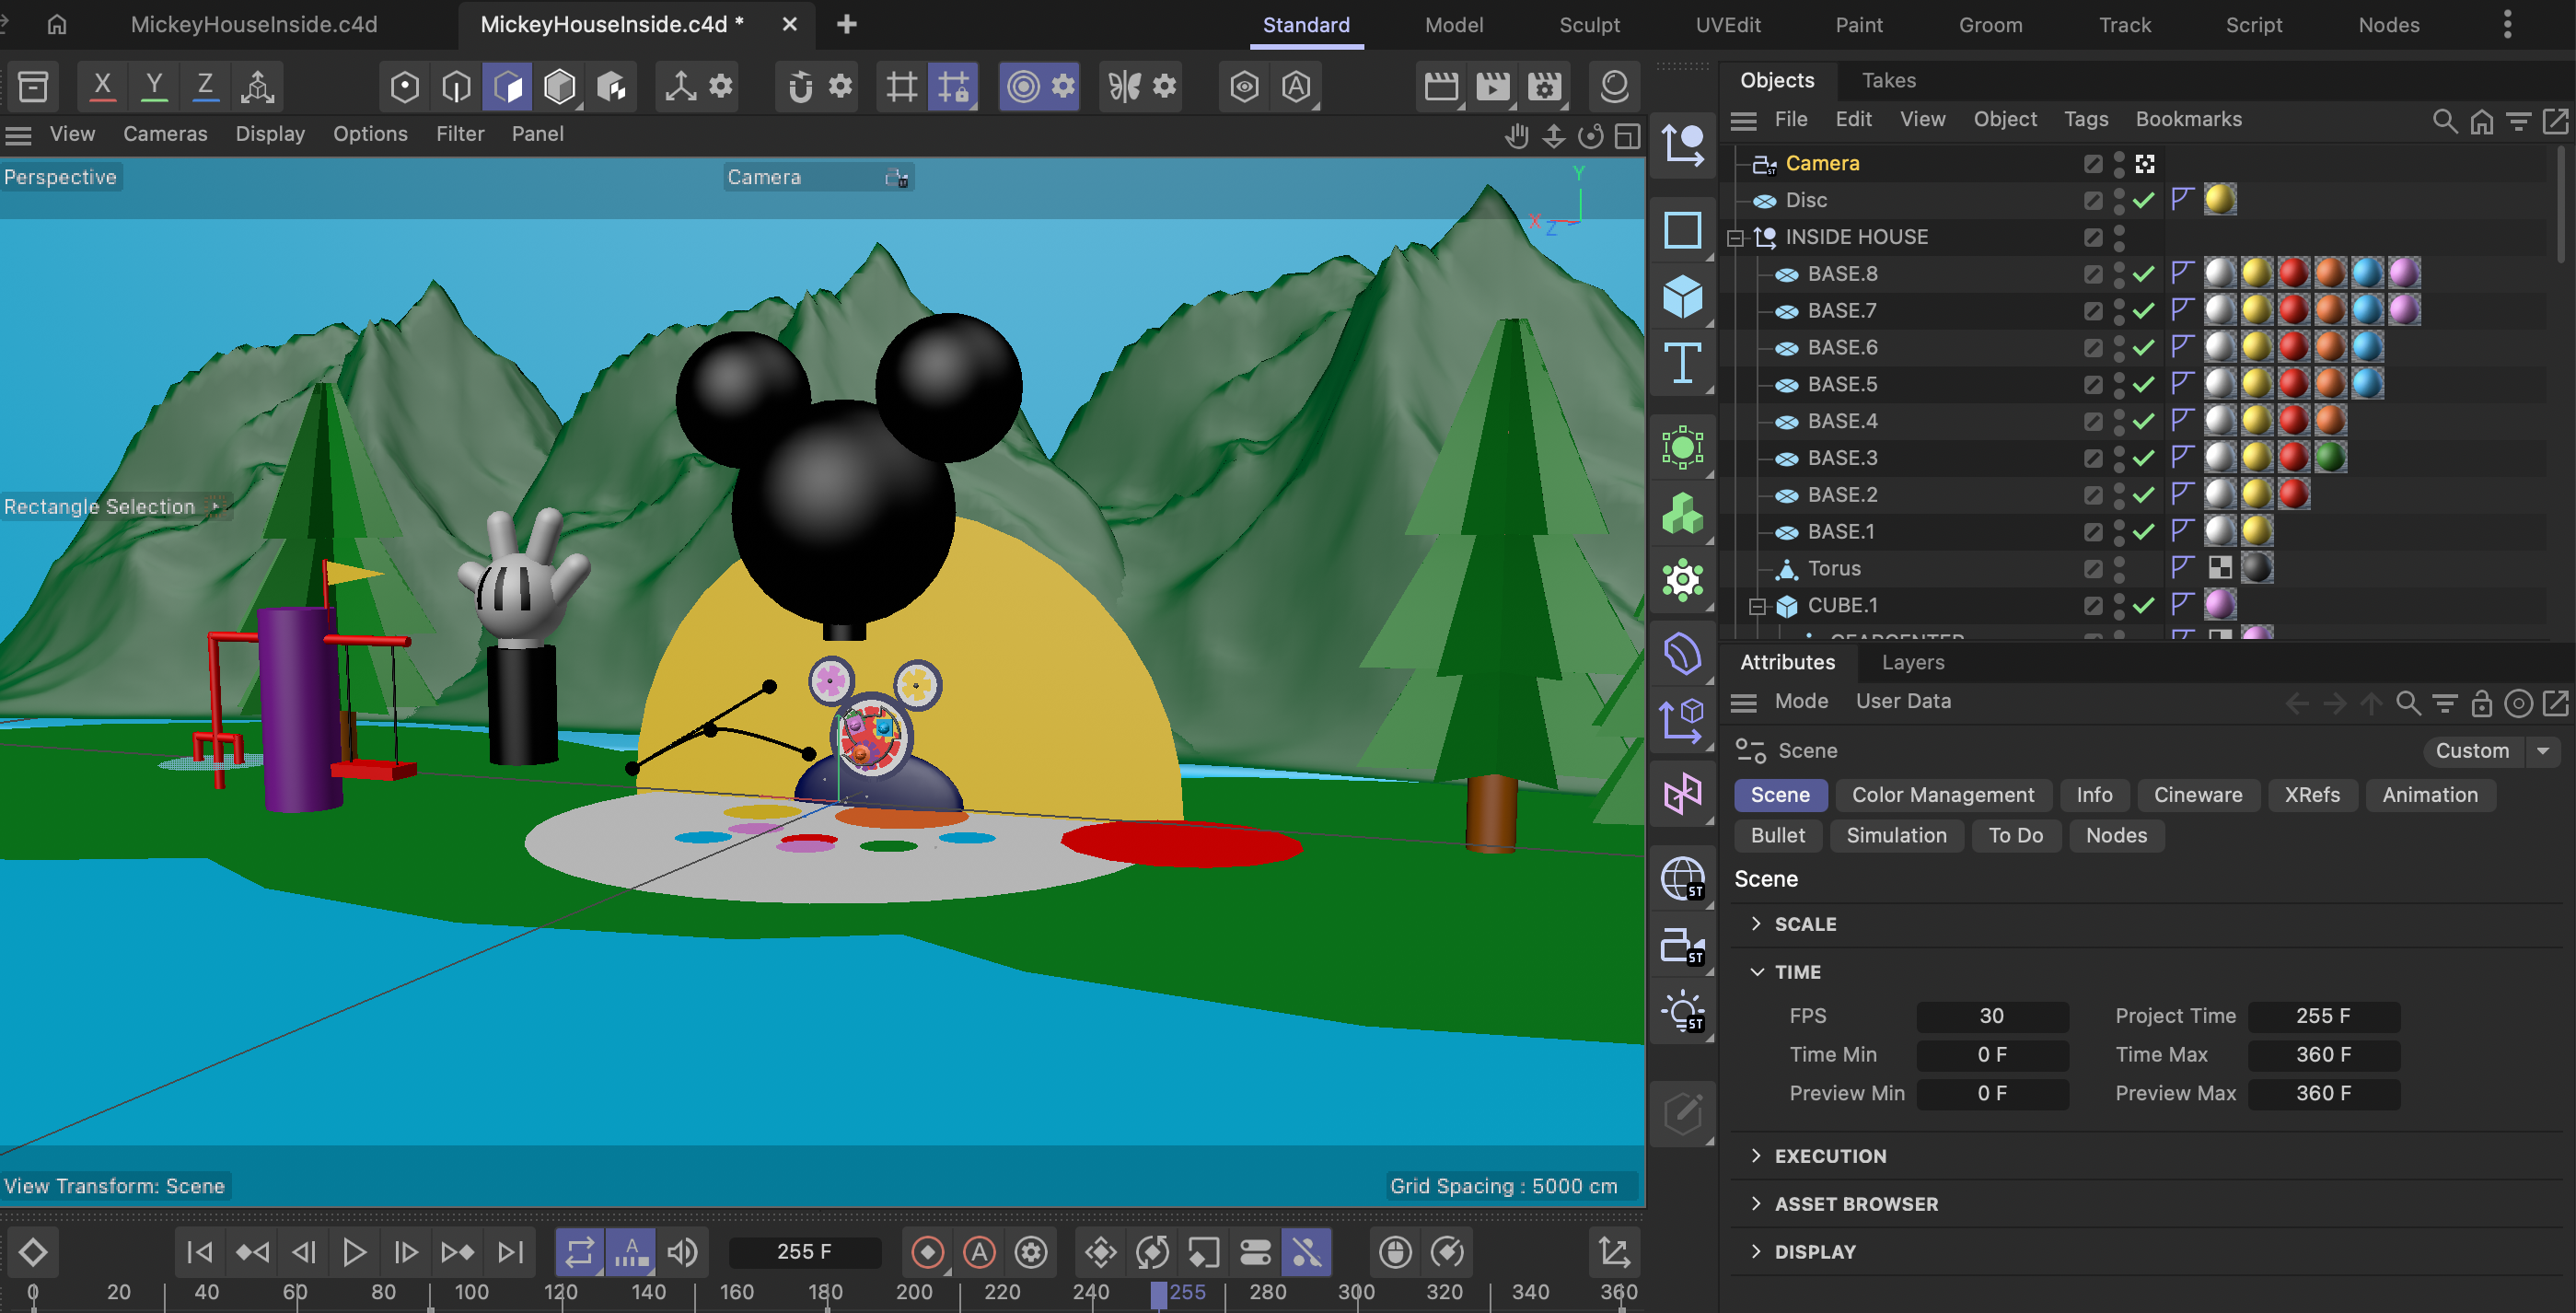Open the To Do attributes section
This screenshot has height=1313, width=2576.
(2016, 835)
